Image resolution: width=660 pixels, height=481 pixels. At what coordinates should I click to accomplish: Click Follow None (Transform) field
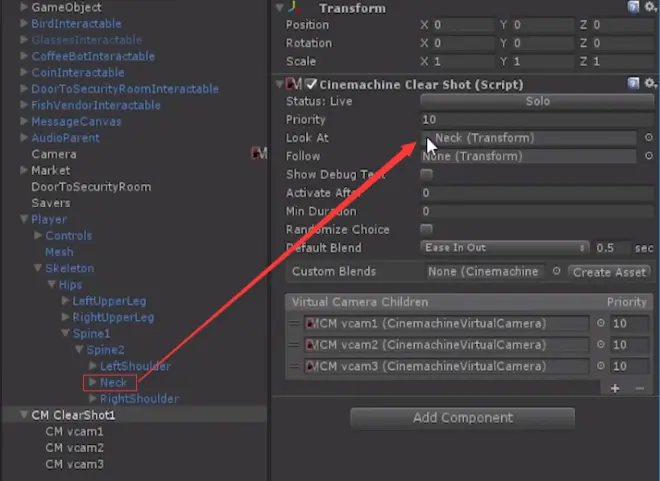pyautogui.click(x=529, y=156)
